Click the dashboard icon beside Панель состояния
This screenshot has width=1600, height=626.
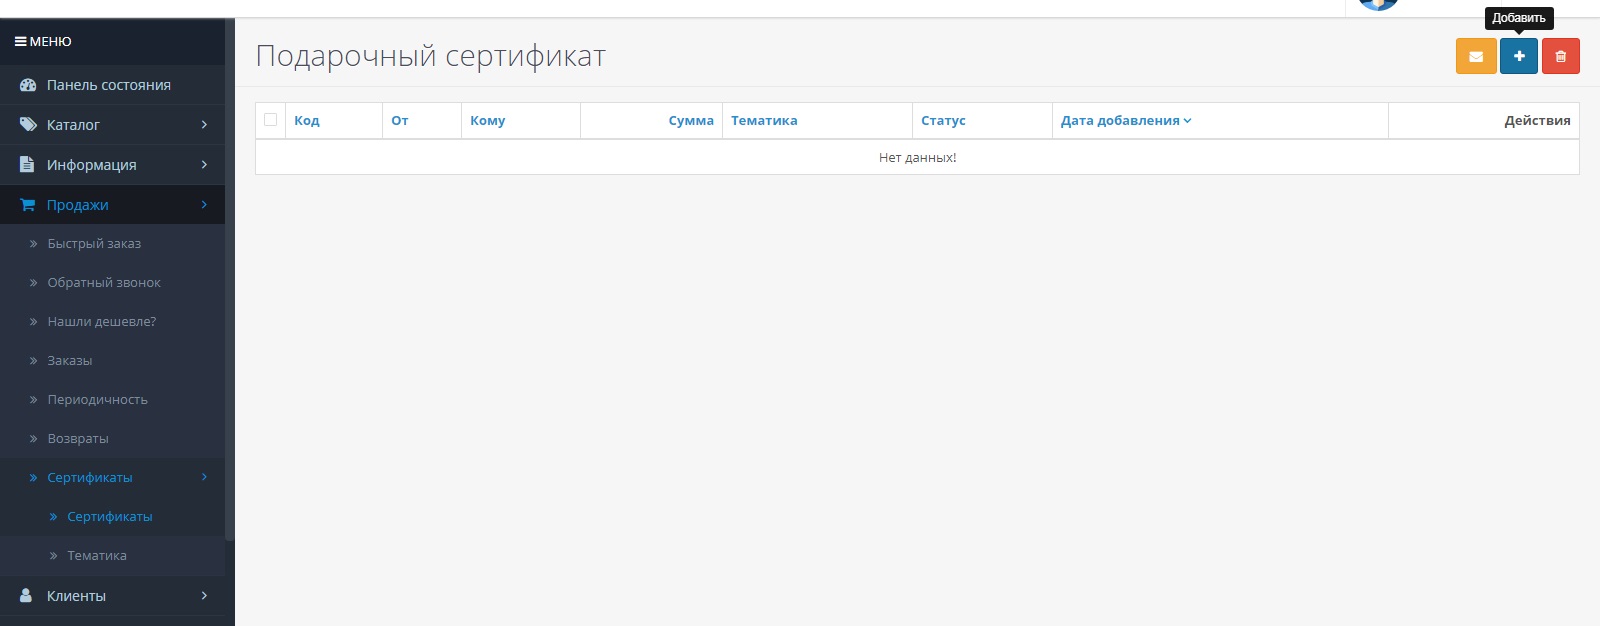click(28, 85)
